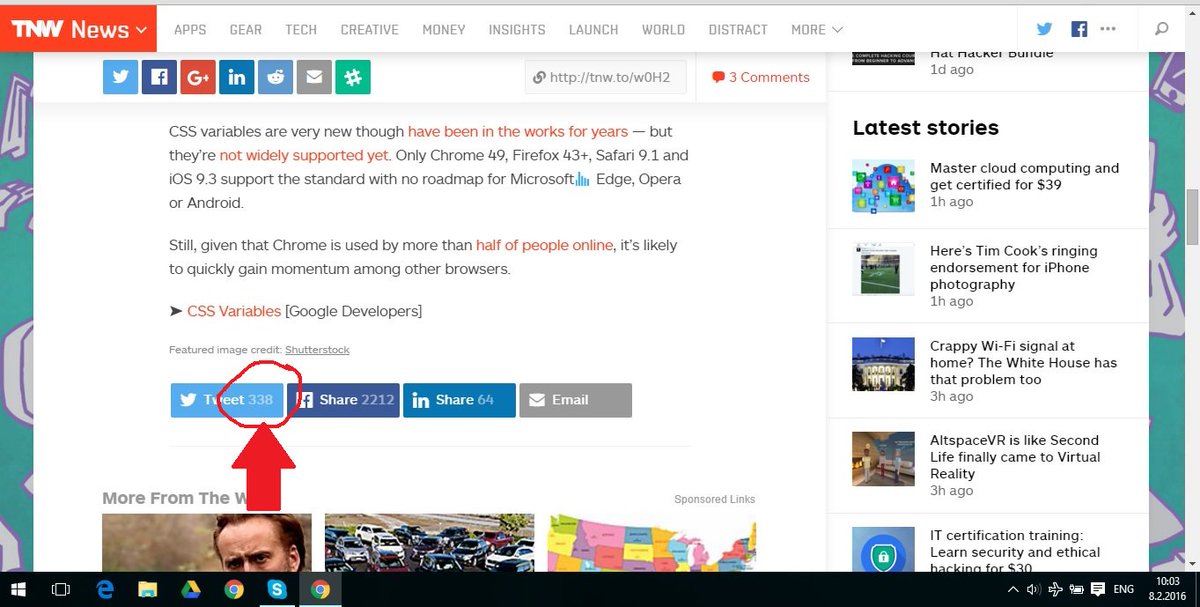Screen dimensions: 1200x607
Task: Open Task View in the taskbar
Action: 60,590
